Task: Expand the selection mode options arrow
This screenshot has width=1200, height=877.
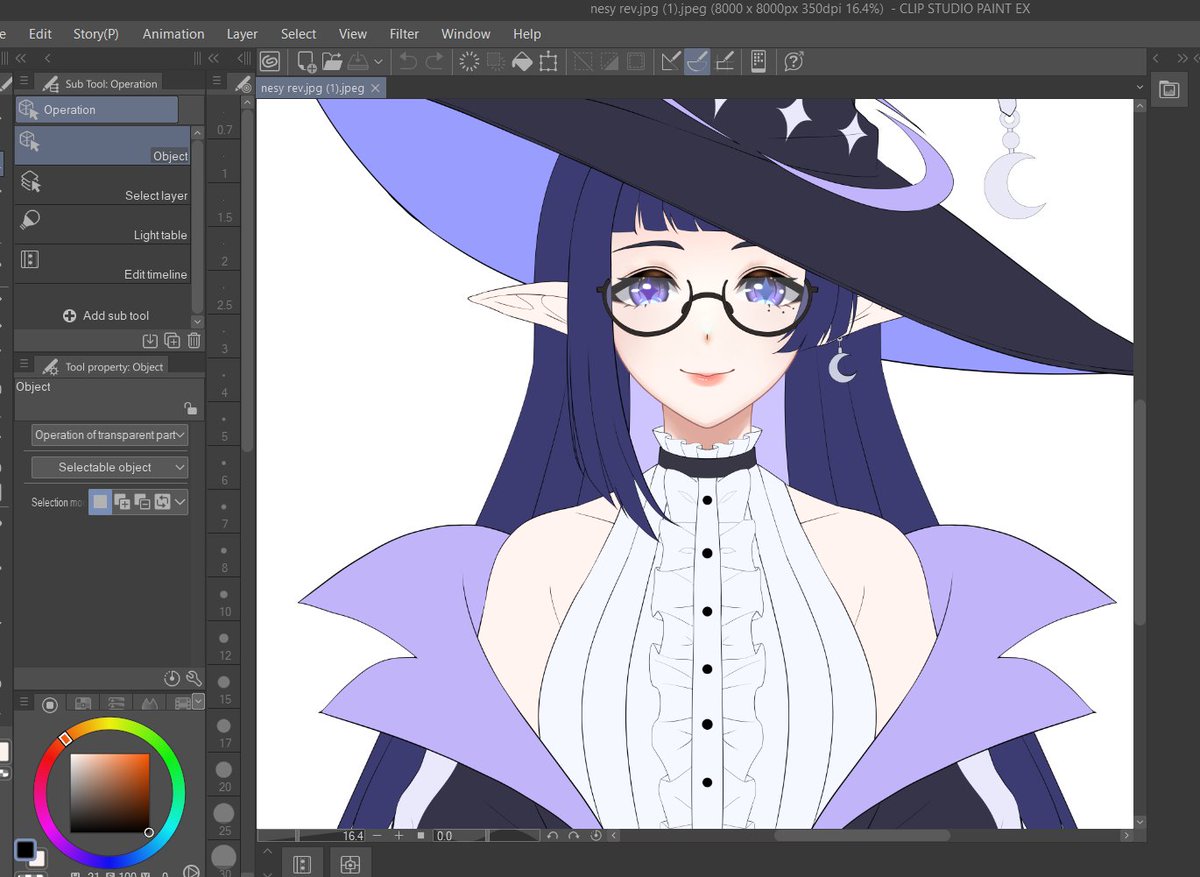Action: click(x=180, y=502)
